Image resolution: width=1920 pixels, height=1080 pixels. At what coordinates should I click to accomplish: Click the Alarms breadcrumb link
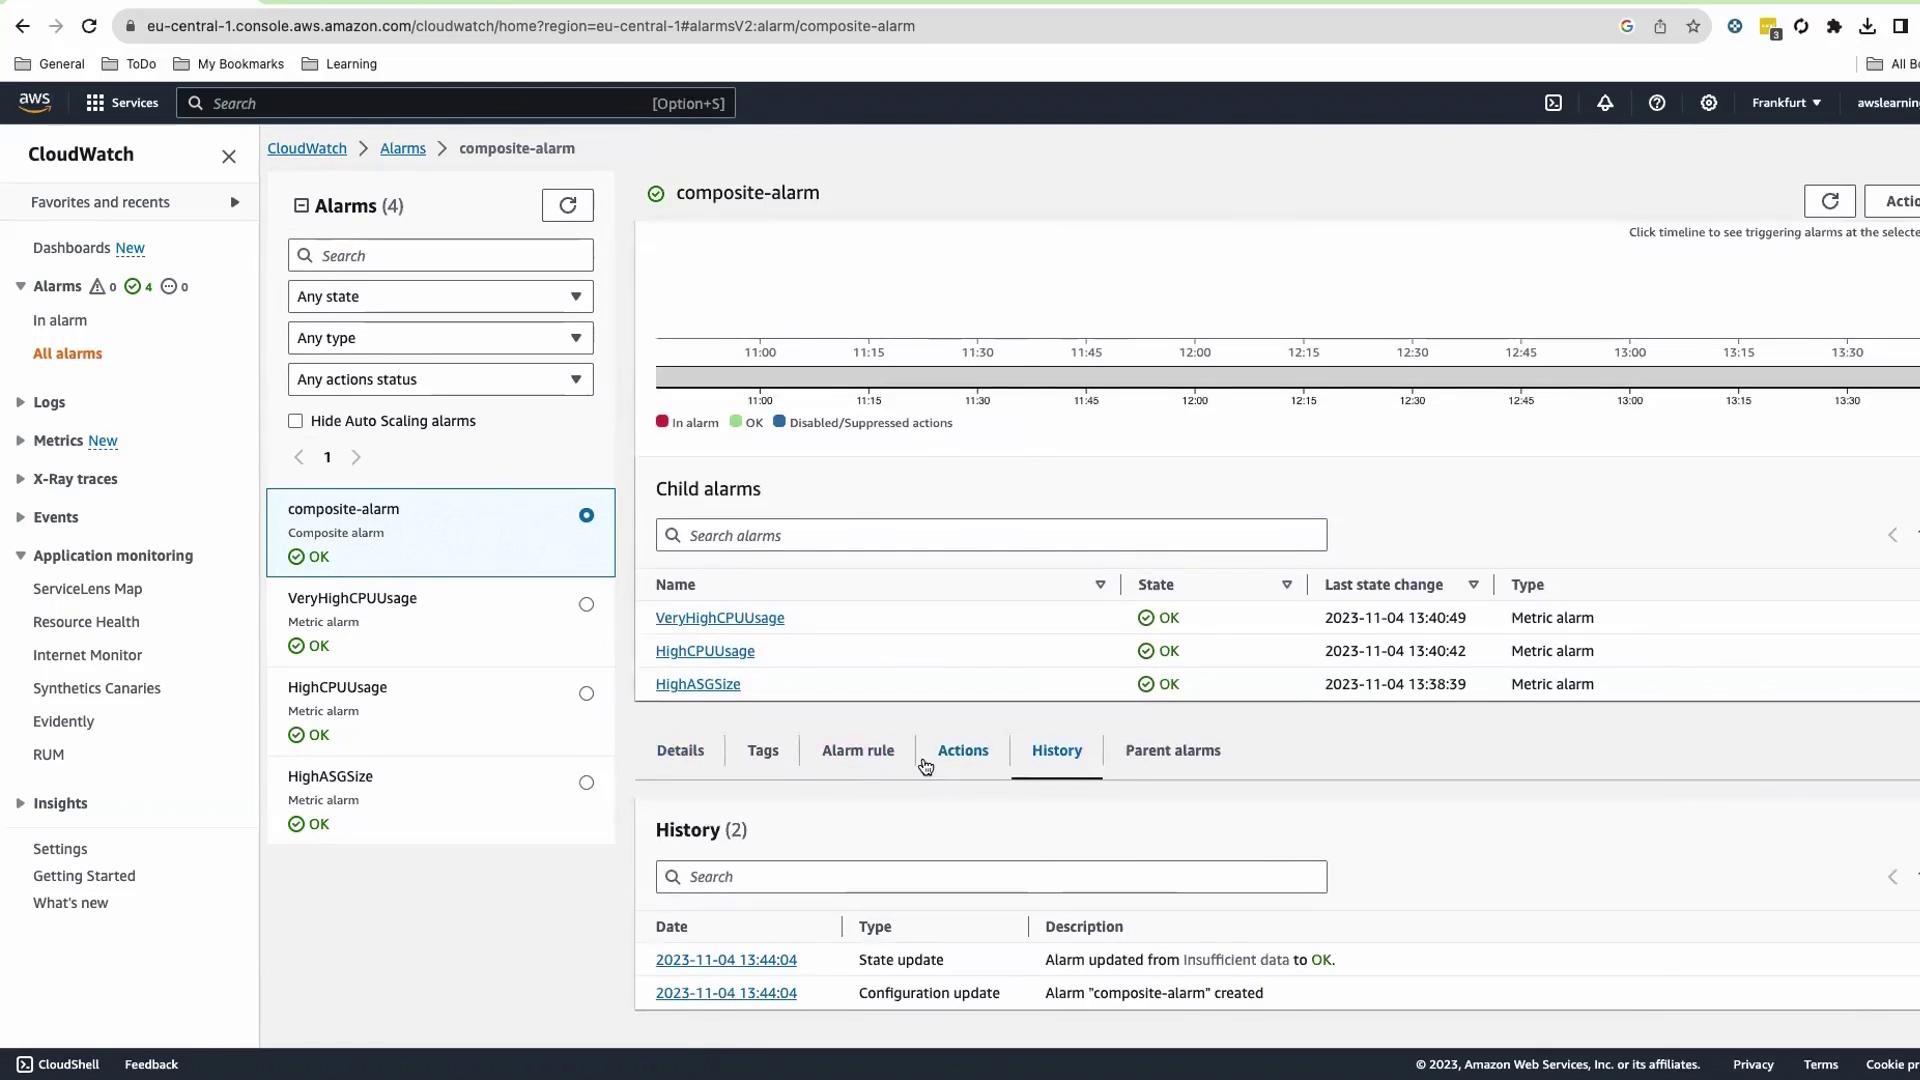(x=402, y=148)
